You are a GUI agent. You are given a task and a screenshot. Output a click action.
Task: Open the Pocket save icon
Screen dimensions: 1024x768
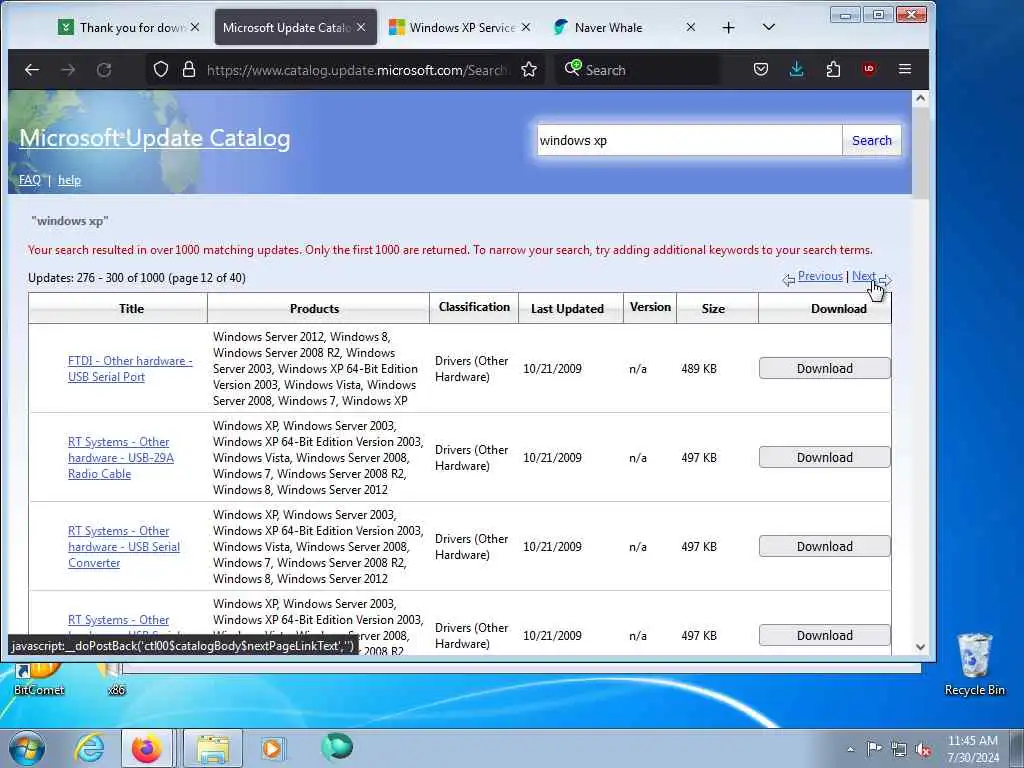(761, 69)
